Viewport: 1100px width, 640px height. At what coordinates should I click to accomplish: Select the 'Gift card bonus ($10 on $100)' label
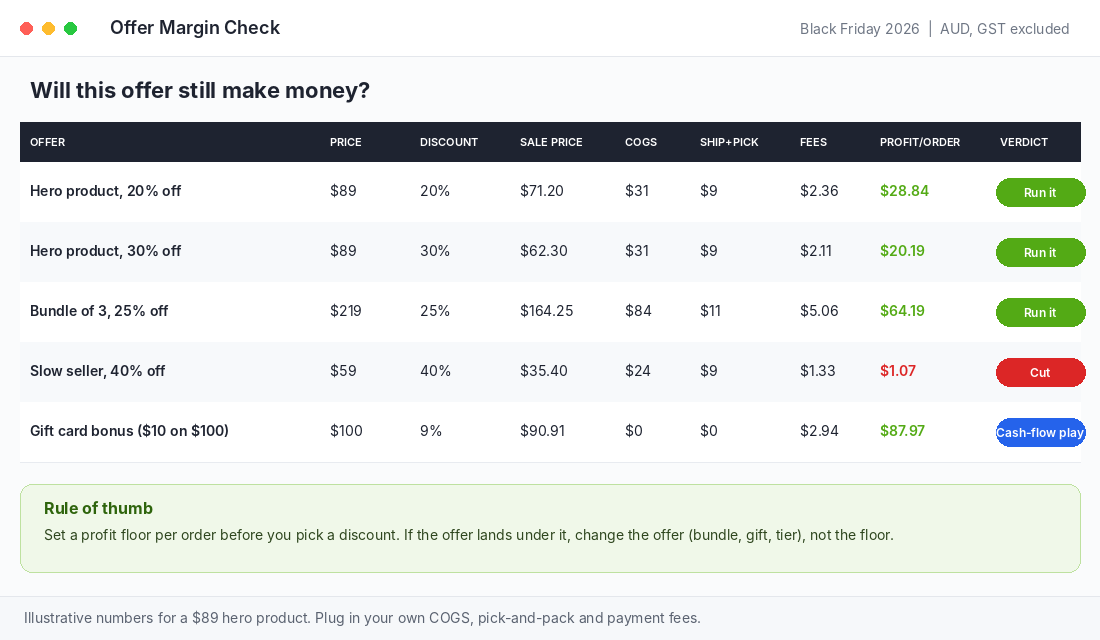pyautogui.click(x=129, y=431)
